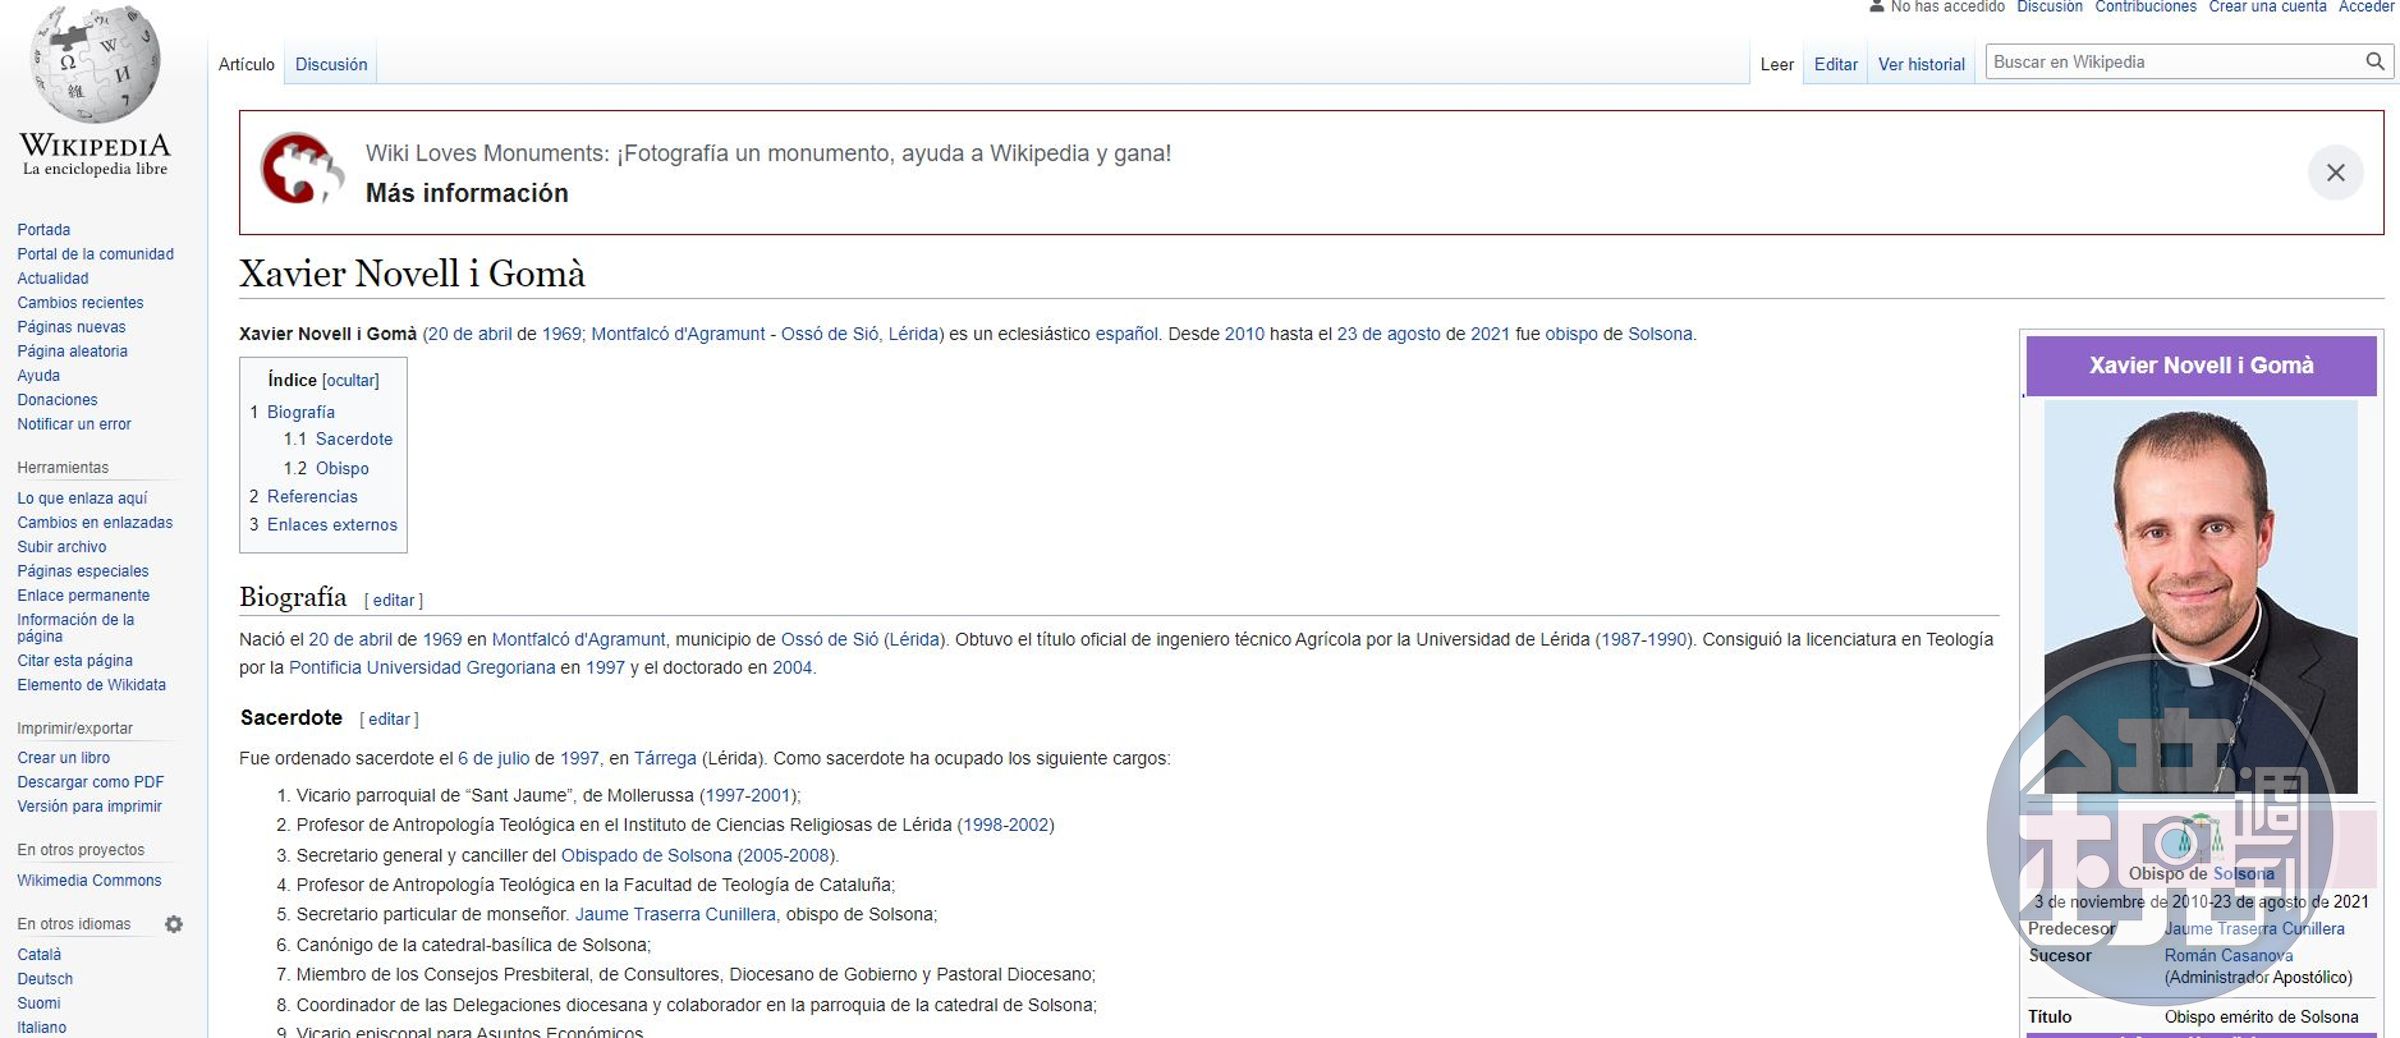
Task: Jump to Referencias in the index
Action: point(312,496)
